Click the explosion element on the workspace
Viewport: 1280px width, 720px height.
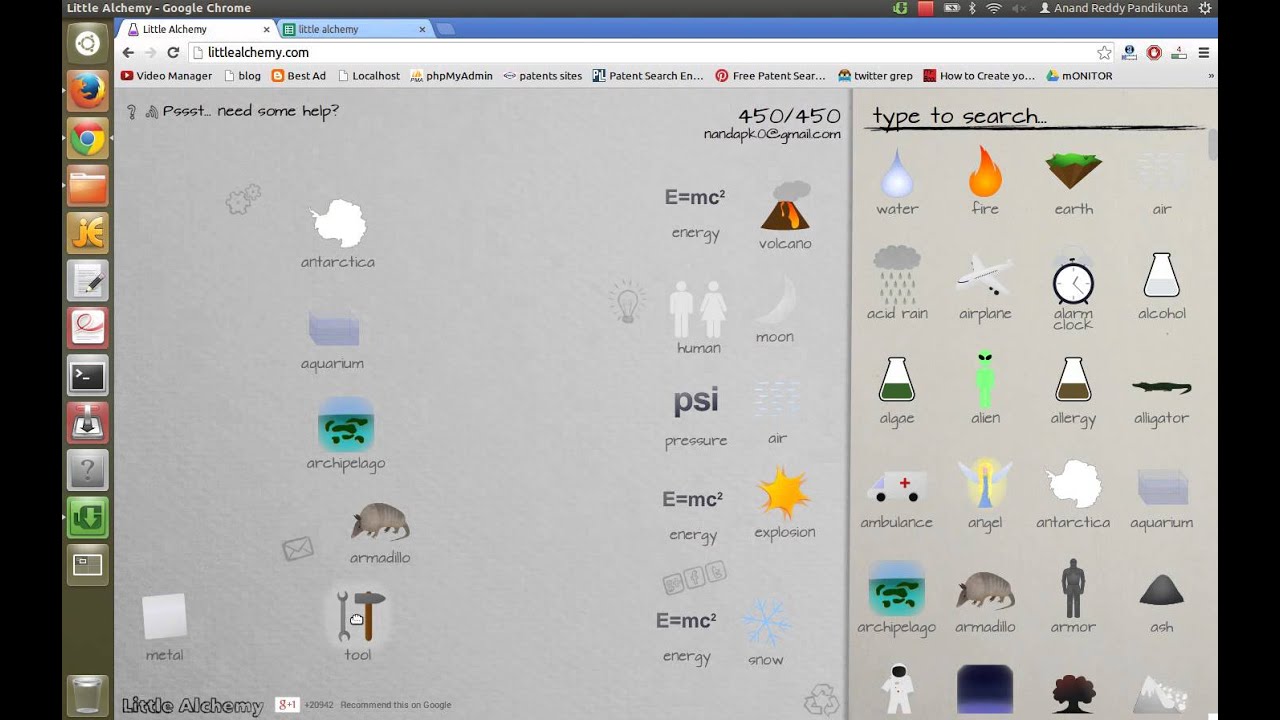(784, 494)
